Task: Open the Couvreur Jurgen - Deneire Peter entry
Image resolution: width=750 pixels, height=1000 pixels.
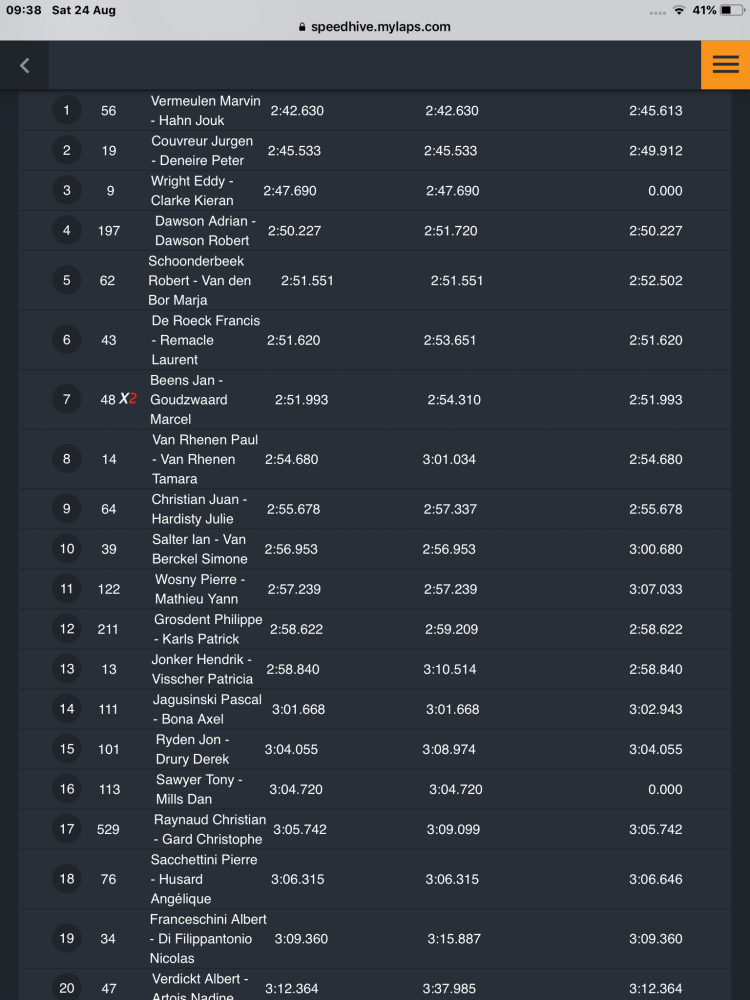Action: pos(375,151)
